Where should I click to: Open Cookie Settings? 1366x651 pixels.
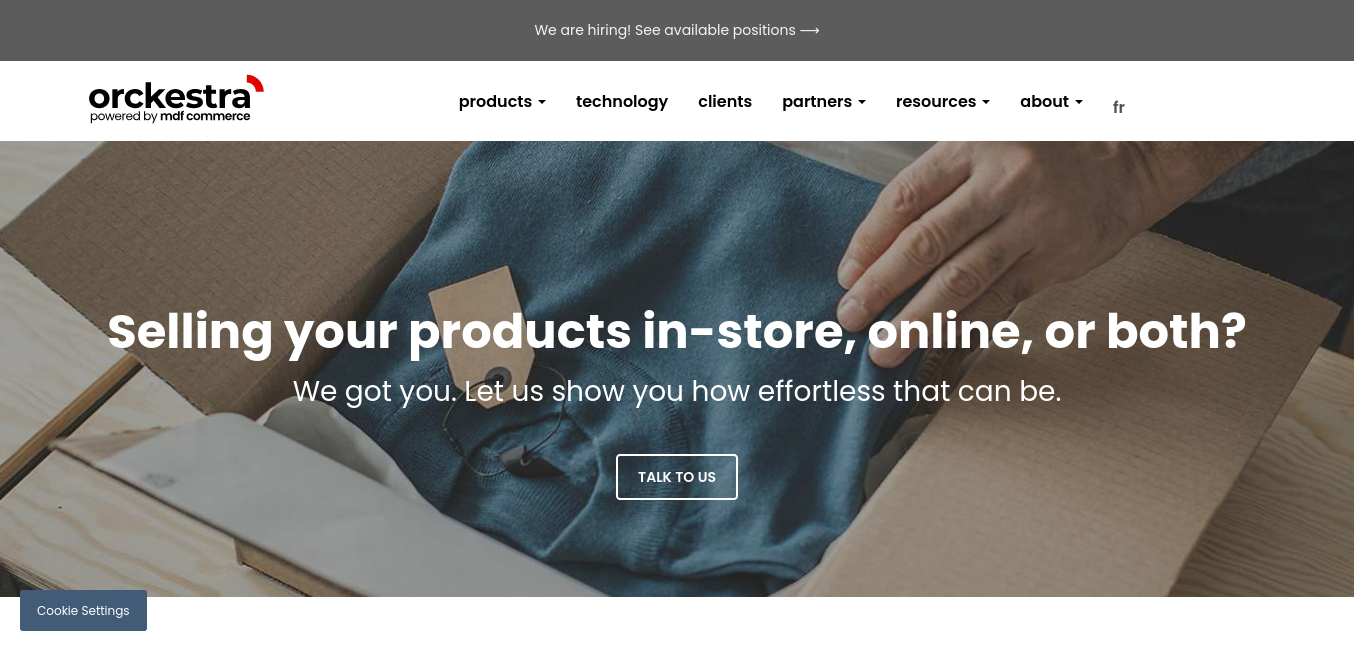click(83, 610)
